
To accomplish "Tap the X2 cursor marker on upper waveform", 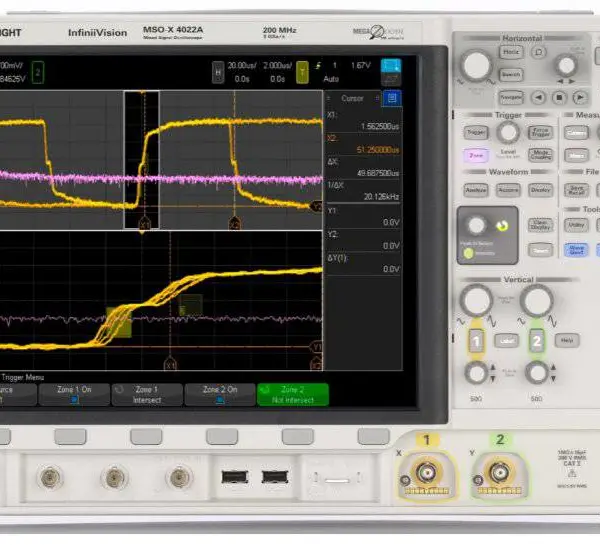I will 234,224.
